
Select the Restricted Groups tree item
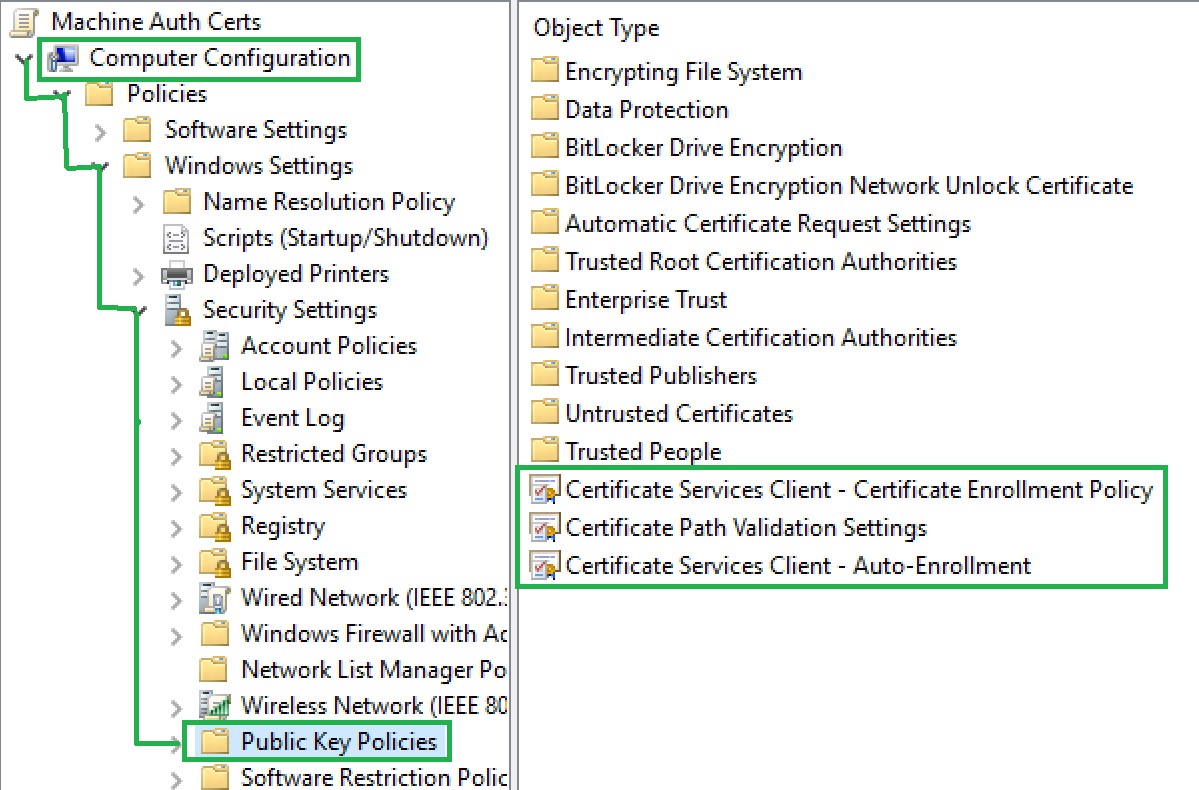333,454
